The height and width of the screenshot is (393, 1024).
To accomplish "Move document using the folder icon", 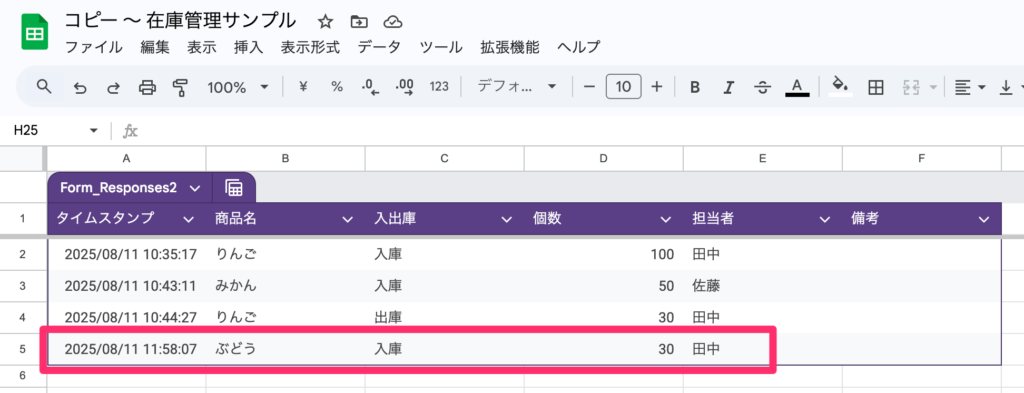I will (x=359, y=22).
